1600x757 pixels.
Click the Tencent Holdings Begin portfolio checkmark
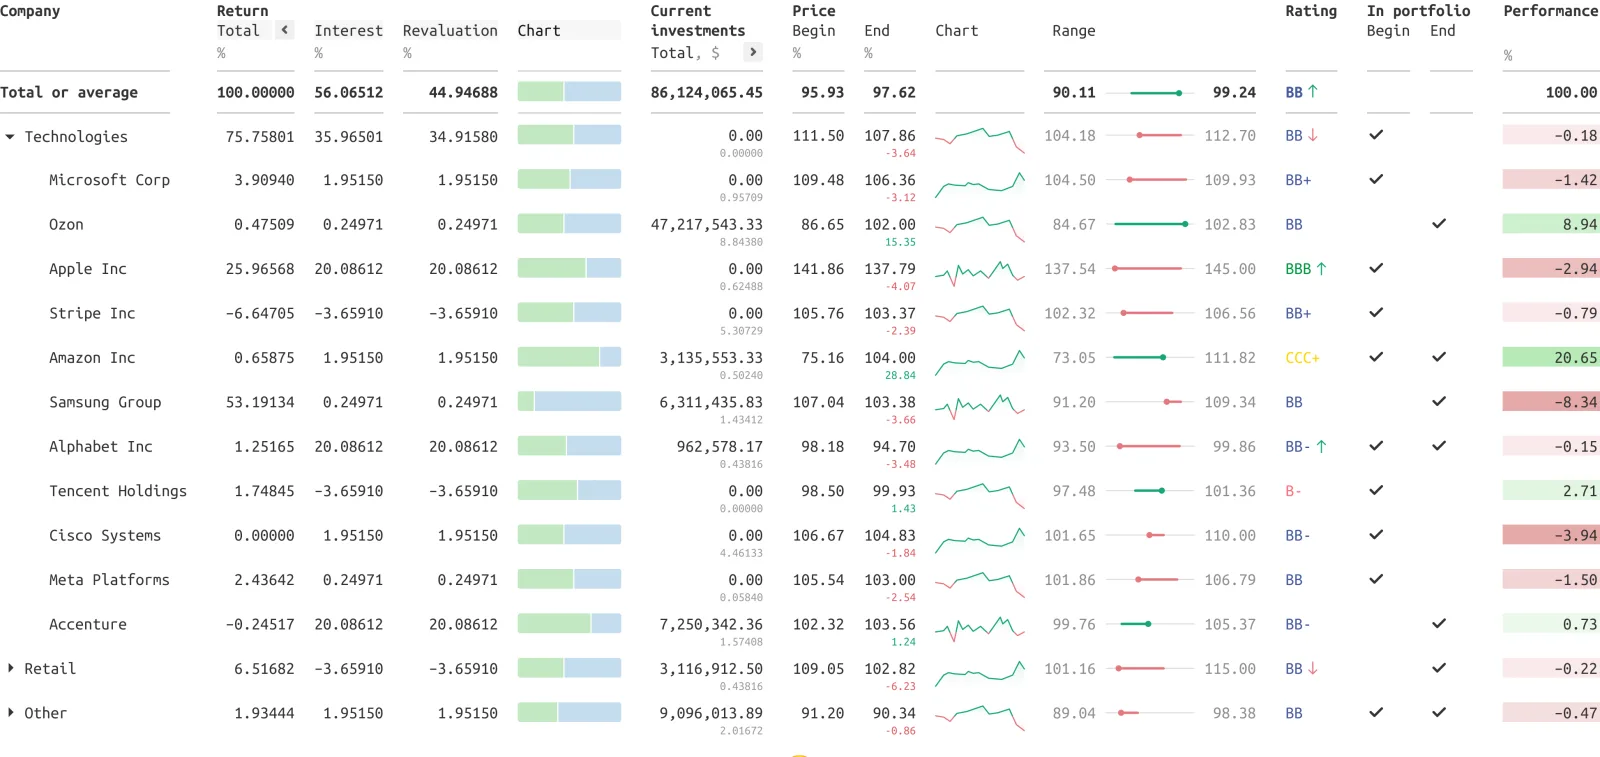pos(1376,491)
